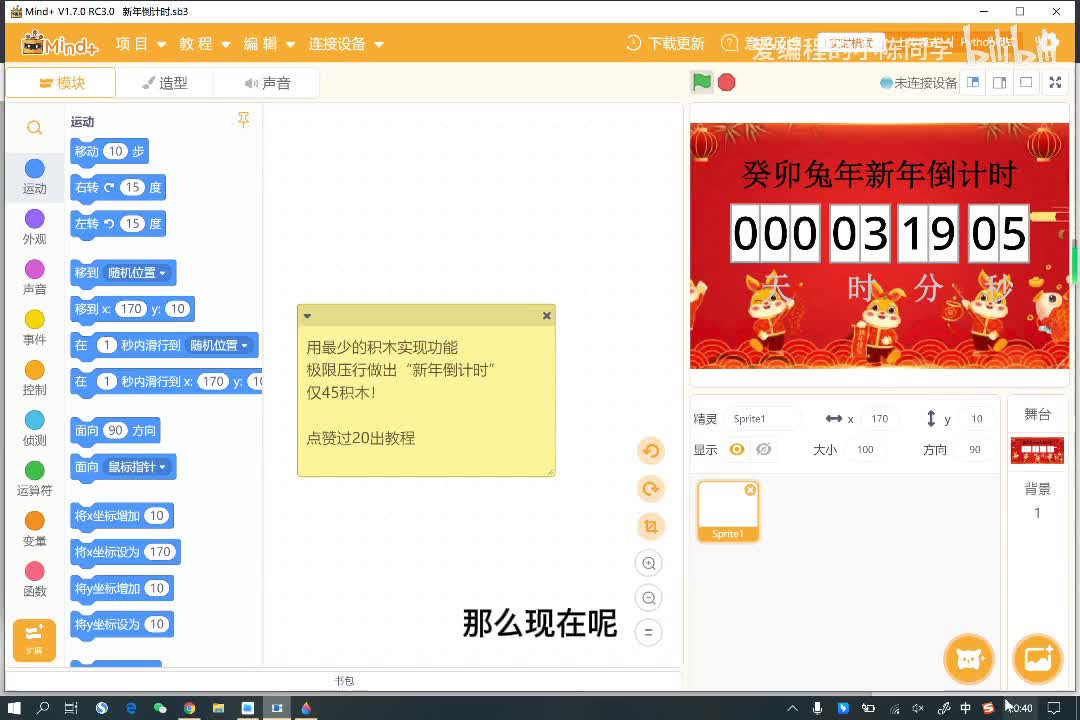
Task: Click the 右转 15 度 block
Action: [x=118, y=187]
